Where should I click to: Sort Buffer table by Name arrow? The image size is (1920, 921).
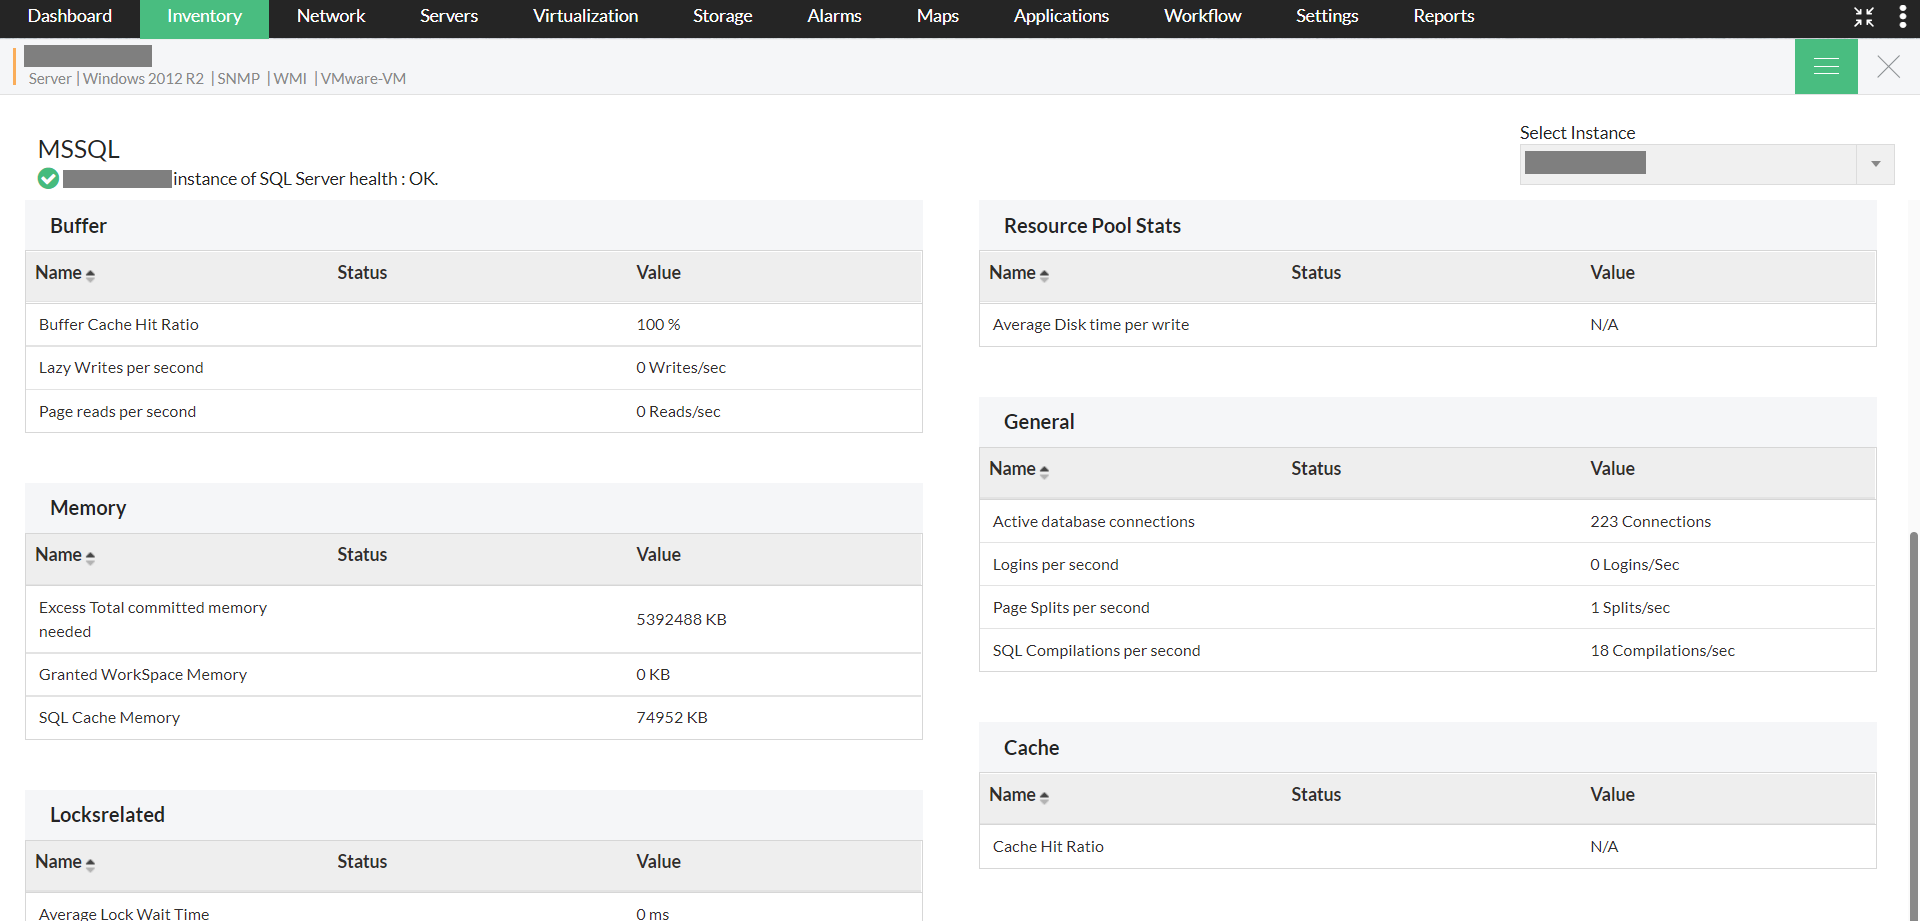coord(90,274)
